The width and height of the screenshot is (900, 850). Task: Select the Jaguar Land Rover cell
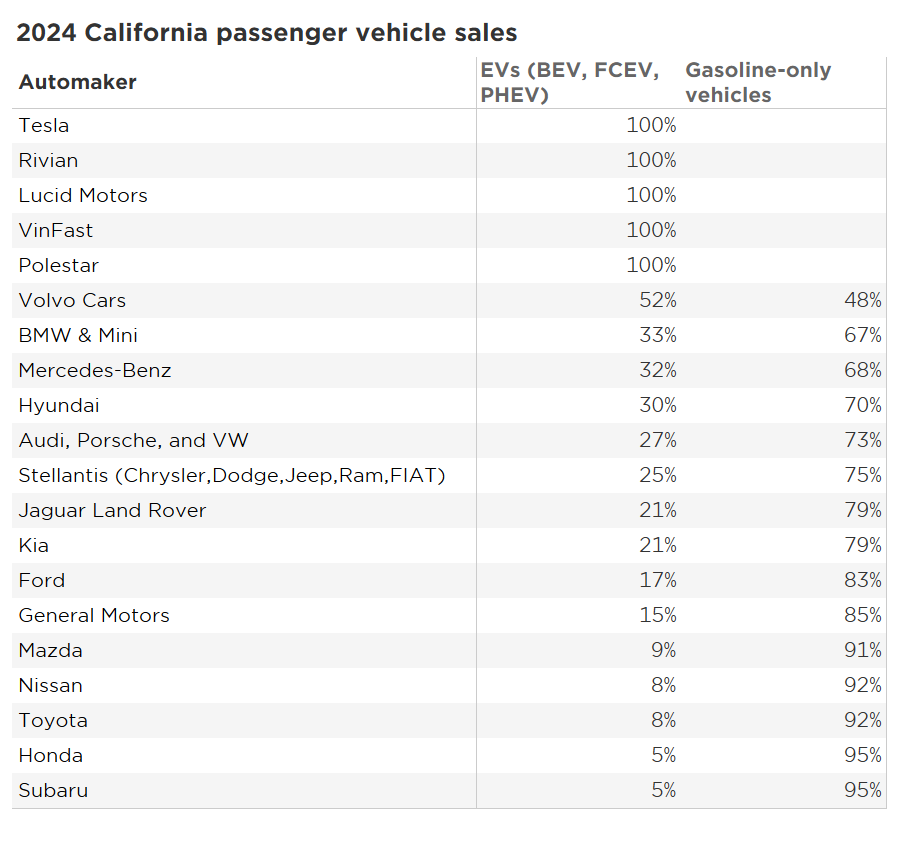pyautogui.click(x=112, y=510)
